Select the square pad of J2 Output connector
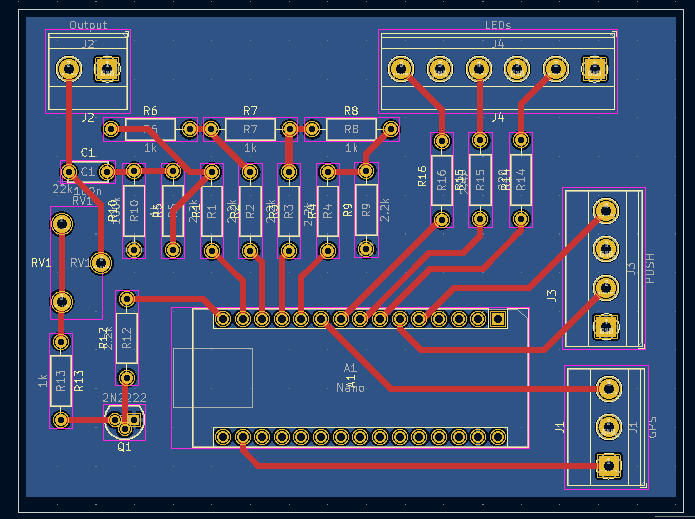Screen dimensions: 695x519 [107, 69]
